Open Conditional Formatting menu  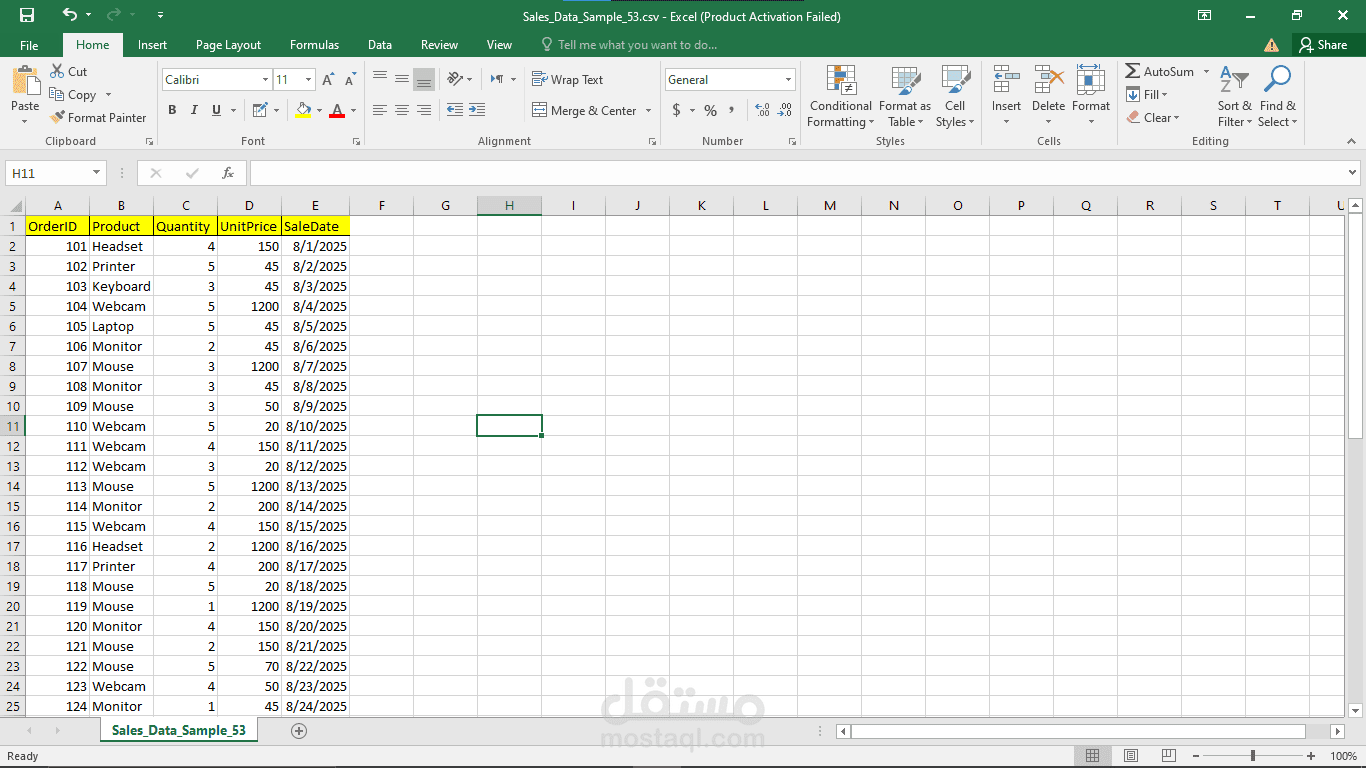coord(840,97)
